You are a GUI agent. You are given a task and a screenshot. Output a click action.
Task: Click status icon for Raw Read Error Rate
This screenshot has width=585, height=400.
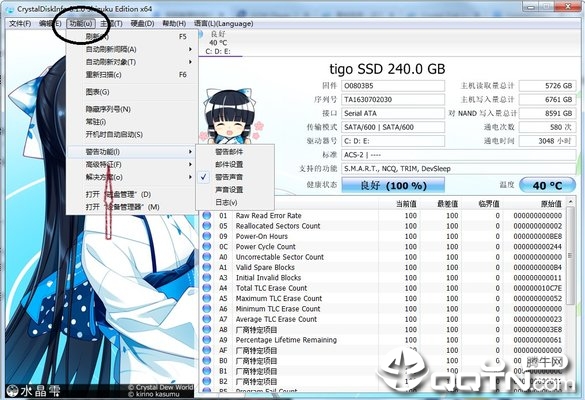click(x=207, y=215)
